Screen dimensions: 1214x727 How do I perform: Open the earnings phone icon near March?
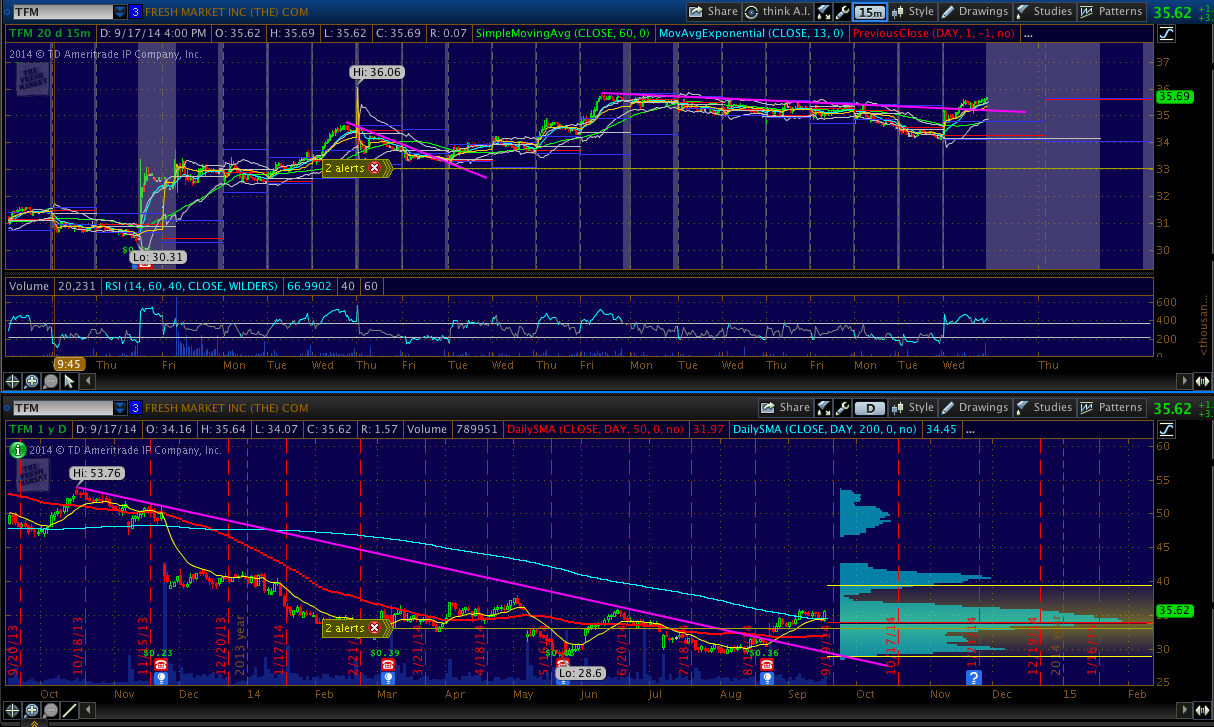(387, 665)
